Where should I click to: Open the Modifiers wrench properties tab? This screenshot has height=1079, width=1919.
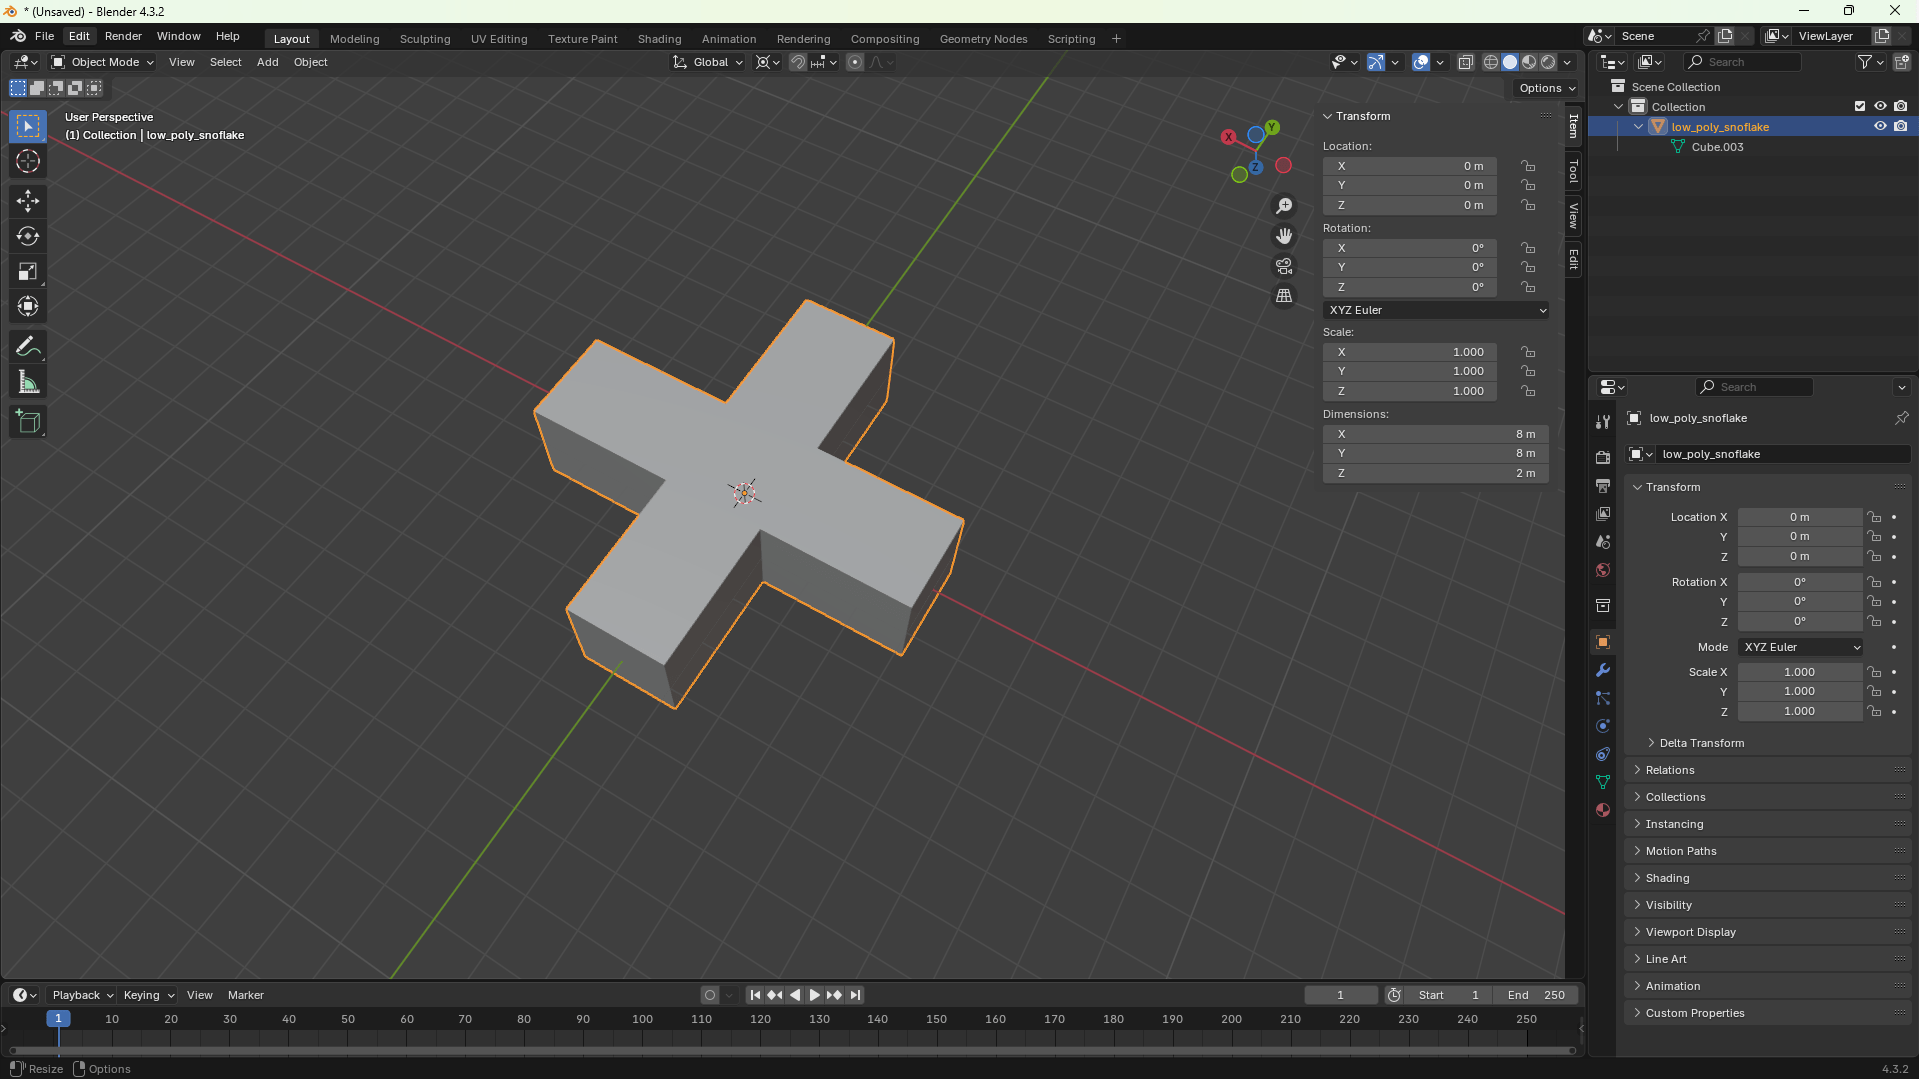point(1603,670)
